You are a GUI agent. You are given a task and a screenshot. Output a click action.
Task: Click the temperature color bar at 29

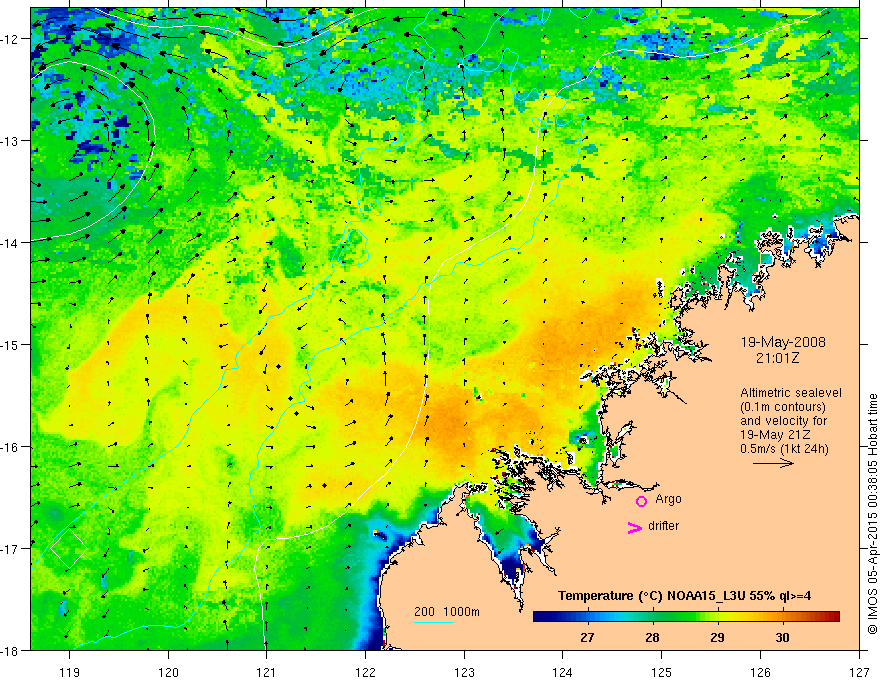[x=717, y=617]
